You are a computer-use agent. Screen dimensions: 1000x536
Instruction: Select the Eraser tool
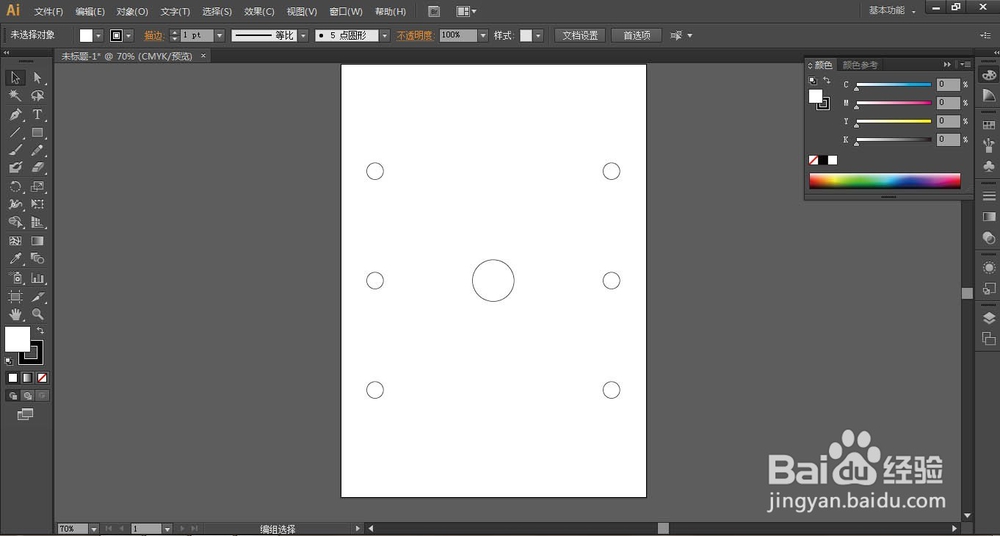click(x=38, y=168)
